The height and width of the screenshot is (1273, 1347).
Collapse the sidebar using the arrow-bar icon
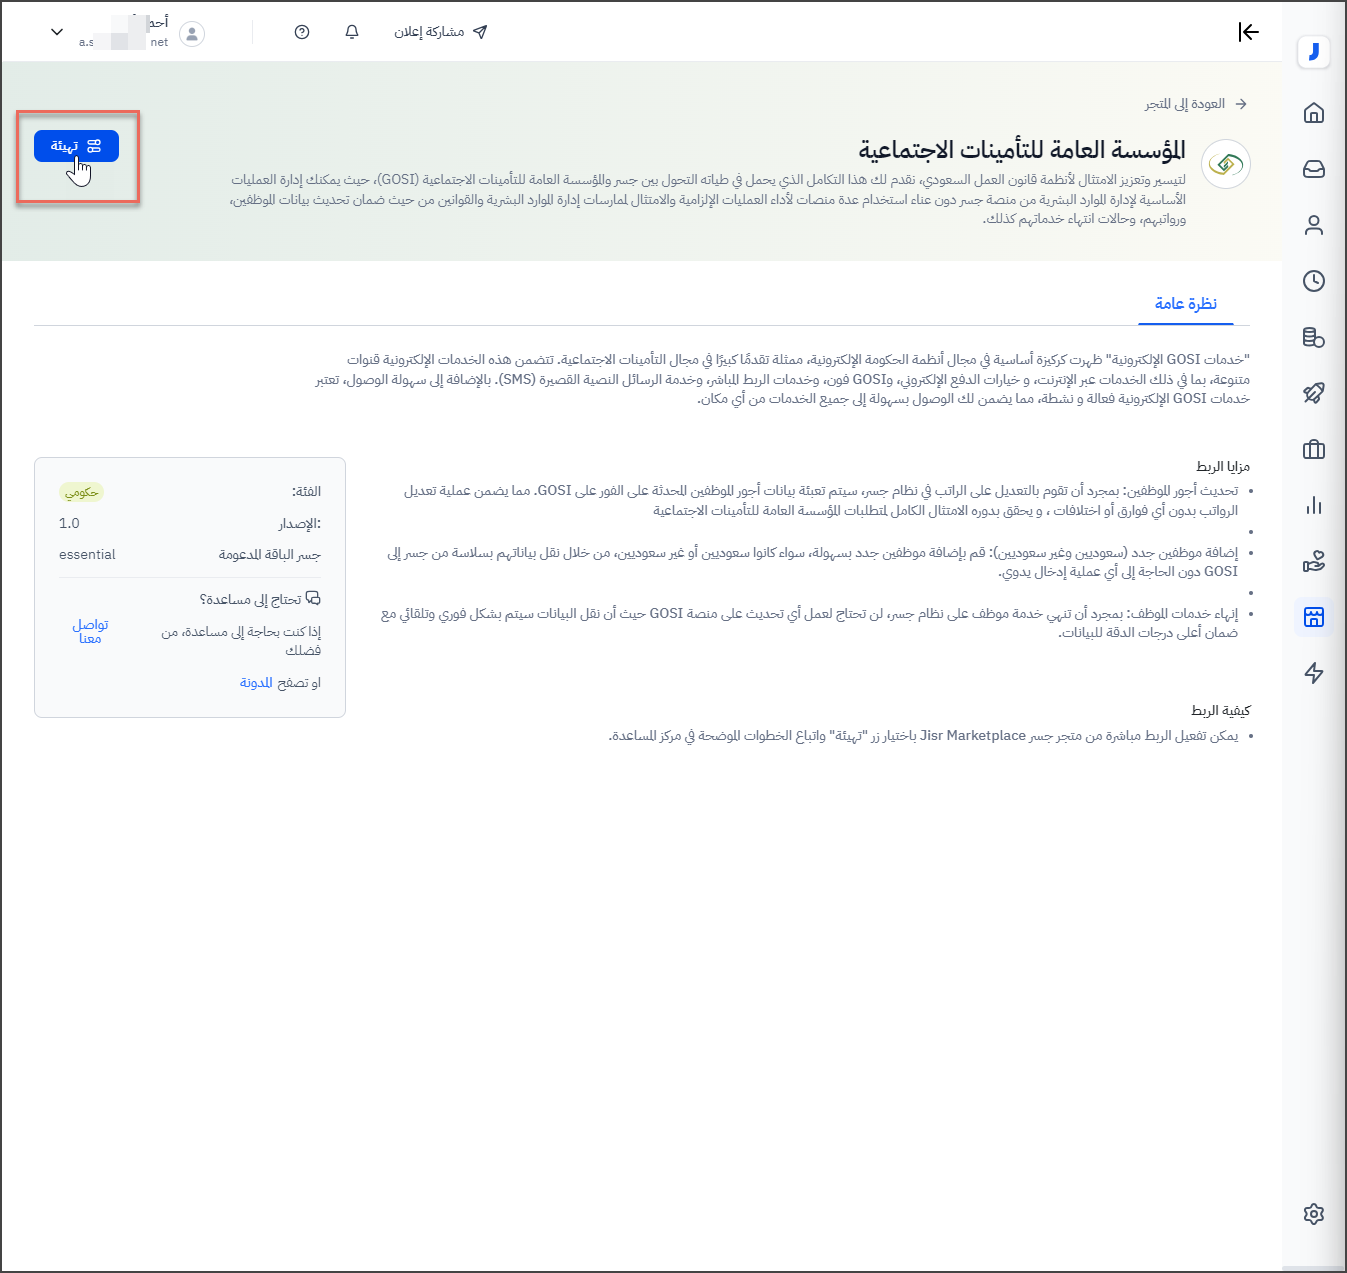click(1248, 32)
